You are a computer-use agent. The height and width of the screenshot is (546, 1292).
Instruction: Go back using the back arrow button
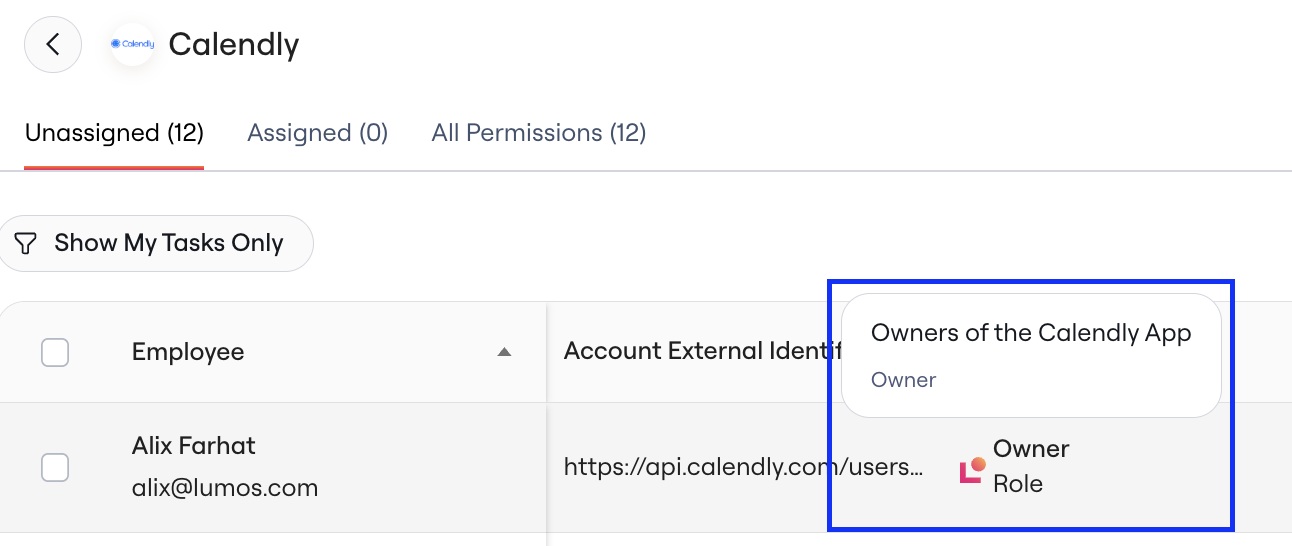53,44
